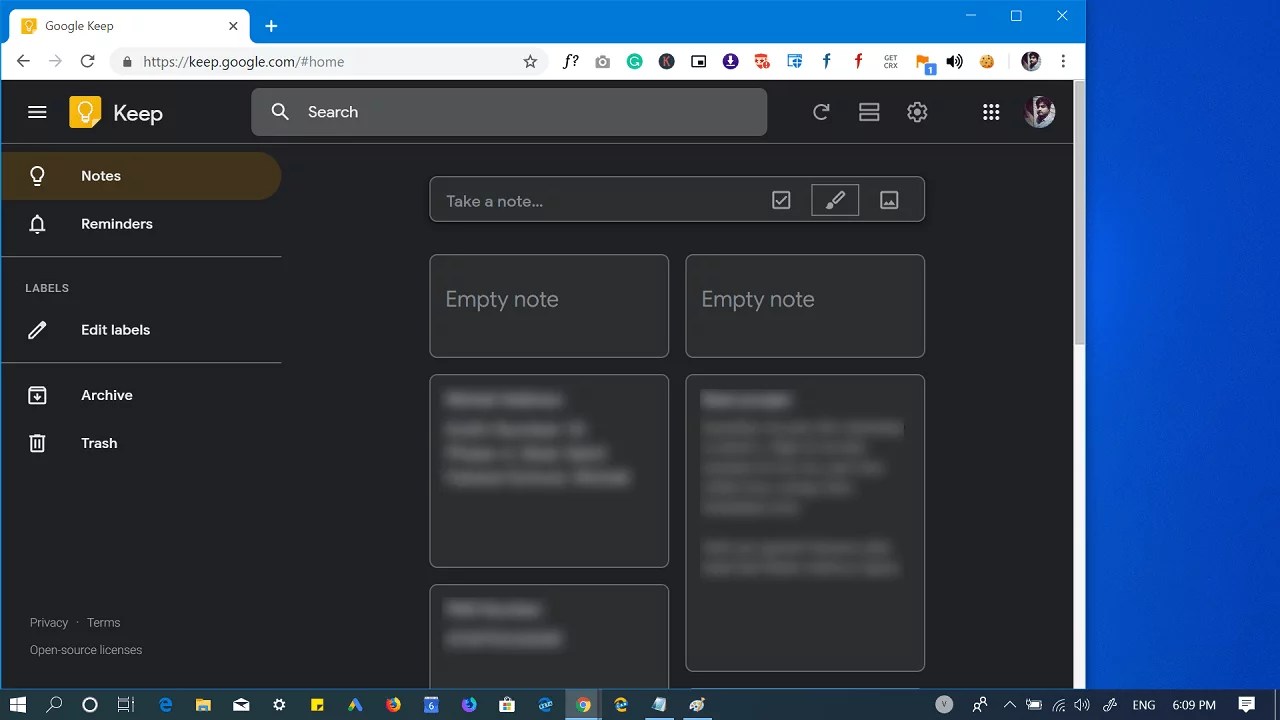Viewport: 1280px width, 720px height.
Task: Open the Keep main menu hamburger
Action: (x=37, y=112)
